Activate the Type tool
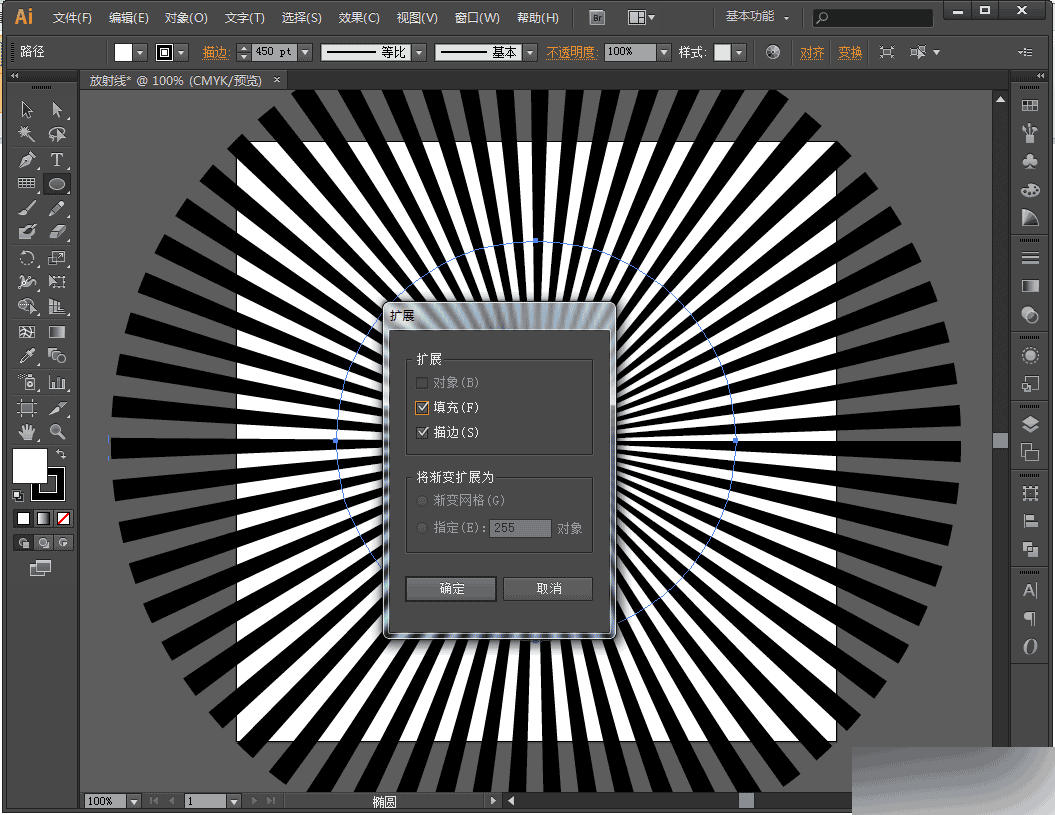1055x815 pixels. click(57, 160)
